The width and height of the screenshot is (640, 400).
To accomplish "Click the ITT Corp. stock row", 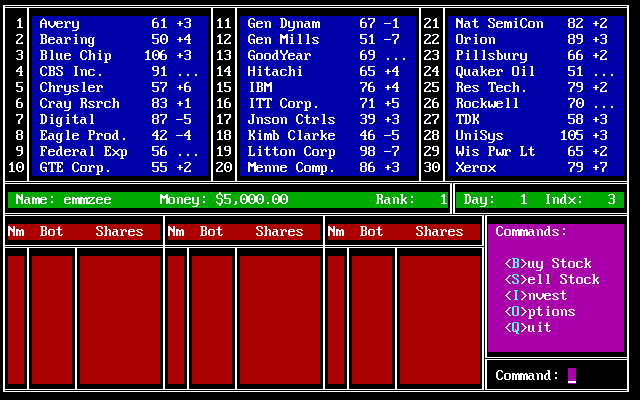I will pos(328,103).
